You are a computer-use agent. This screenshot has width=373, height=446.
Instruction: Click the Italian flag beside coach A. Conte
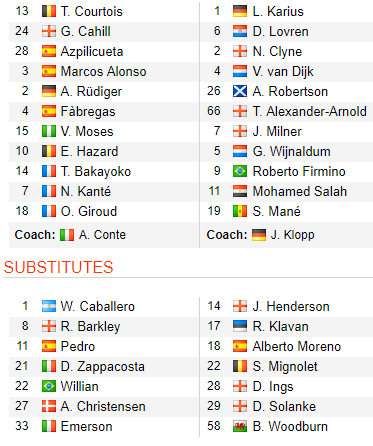click(67, 235)
